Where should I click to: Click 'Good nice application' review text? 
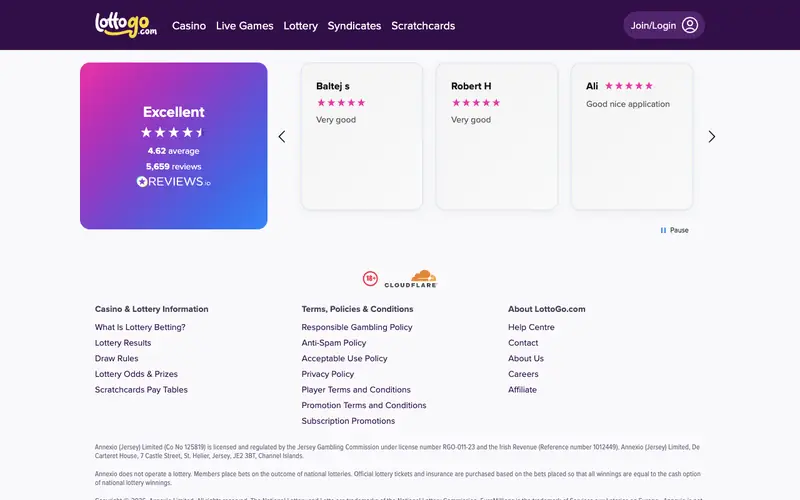[x=628, y=104]
